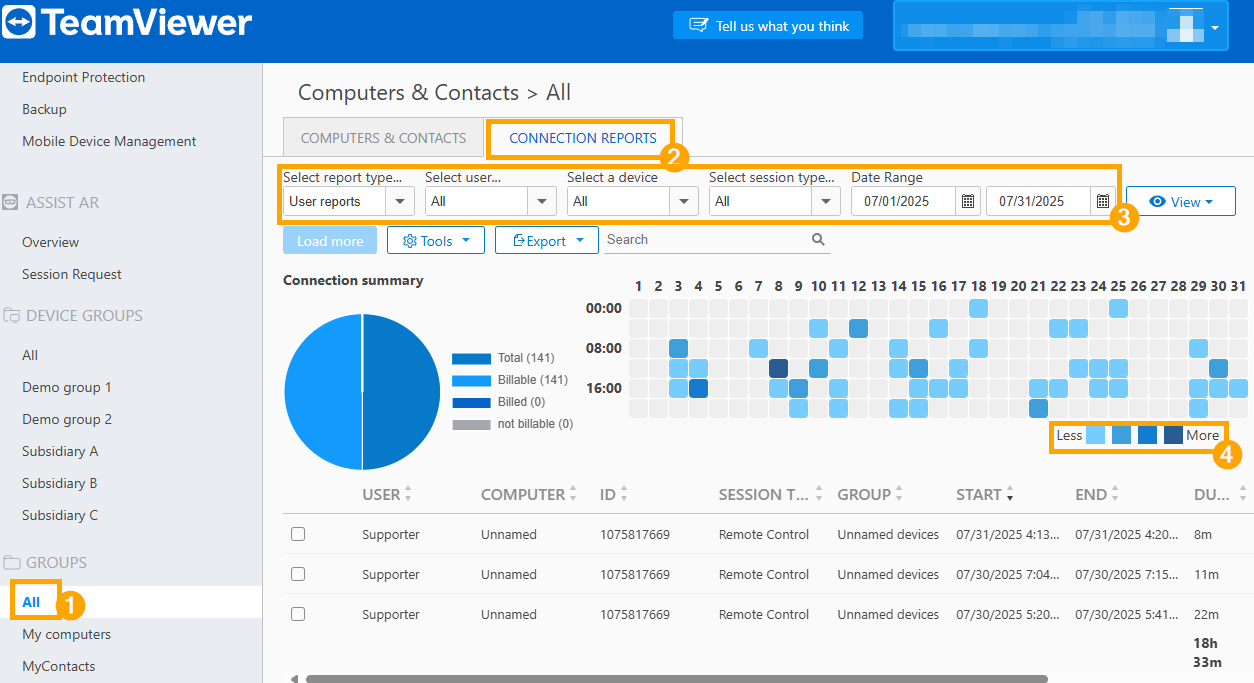The image size is (1254, 683).
Task: Select Demo group 2 device group
Action: coord(67,419)
